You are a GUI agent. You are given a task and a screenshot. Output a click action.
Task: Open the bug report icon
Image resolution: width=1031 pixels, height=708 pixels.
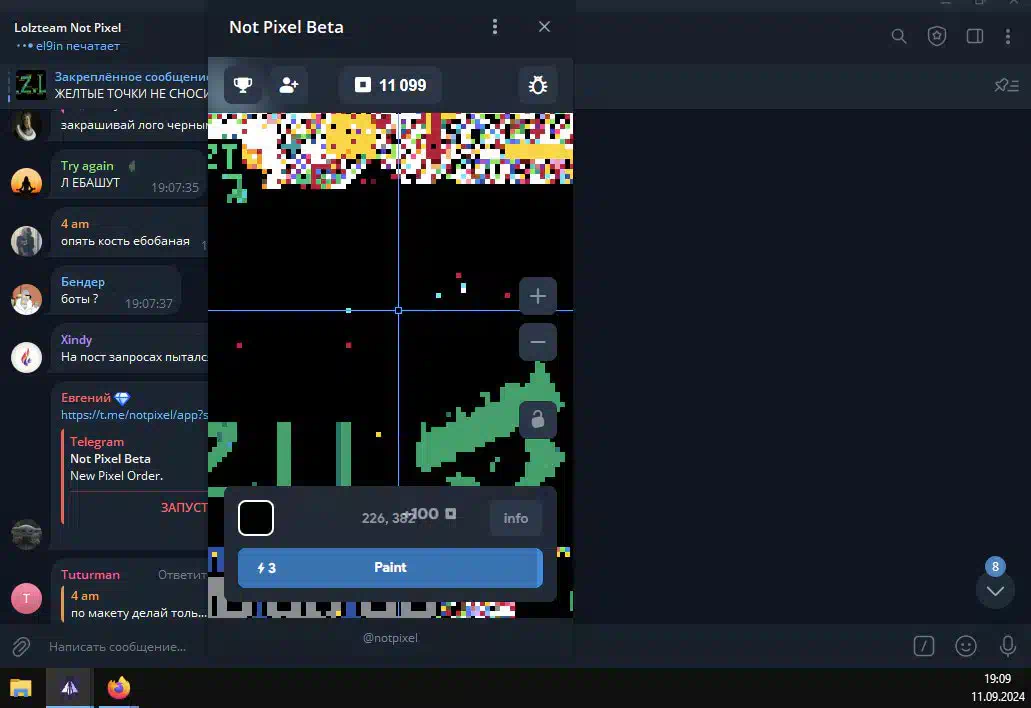(x=538, y=85)
